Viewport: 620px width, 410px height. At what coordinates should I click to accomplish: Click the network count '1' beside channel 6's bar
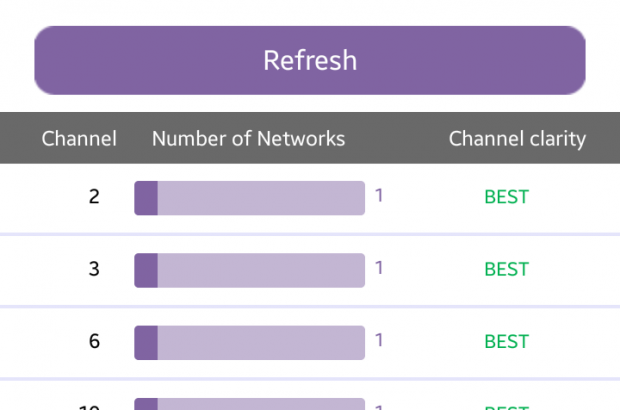coord(379,340)
